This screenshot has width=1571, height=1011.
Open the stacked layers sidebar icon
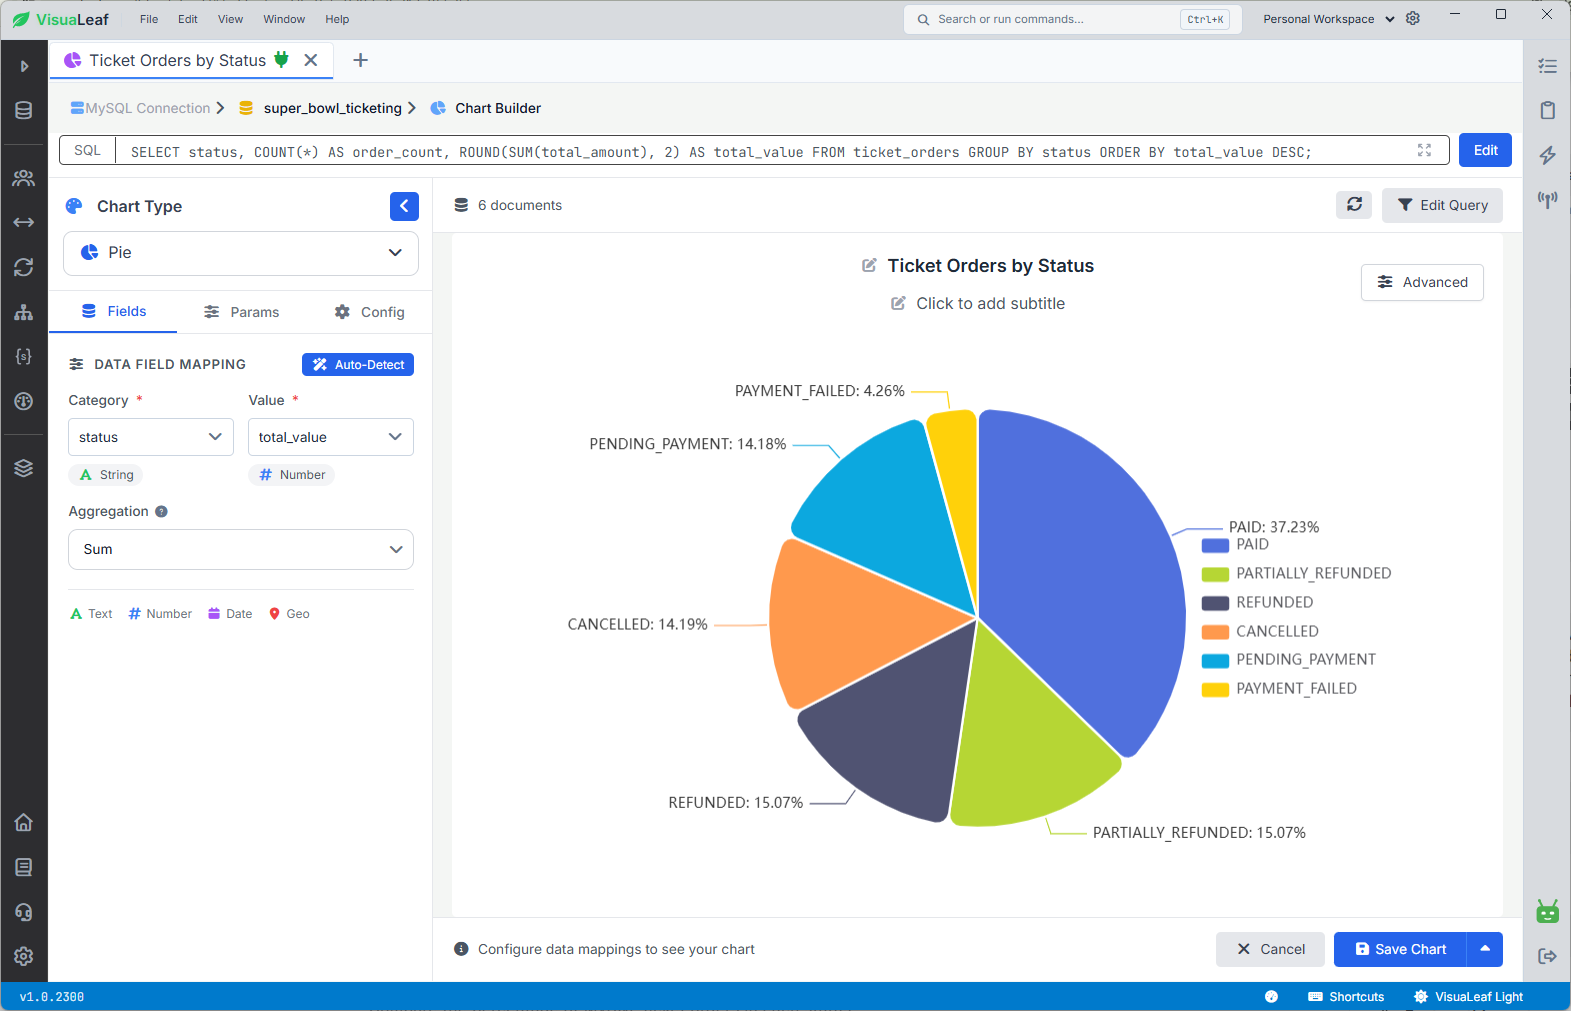(x=24, y=468)
